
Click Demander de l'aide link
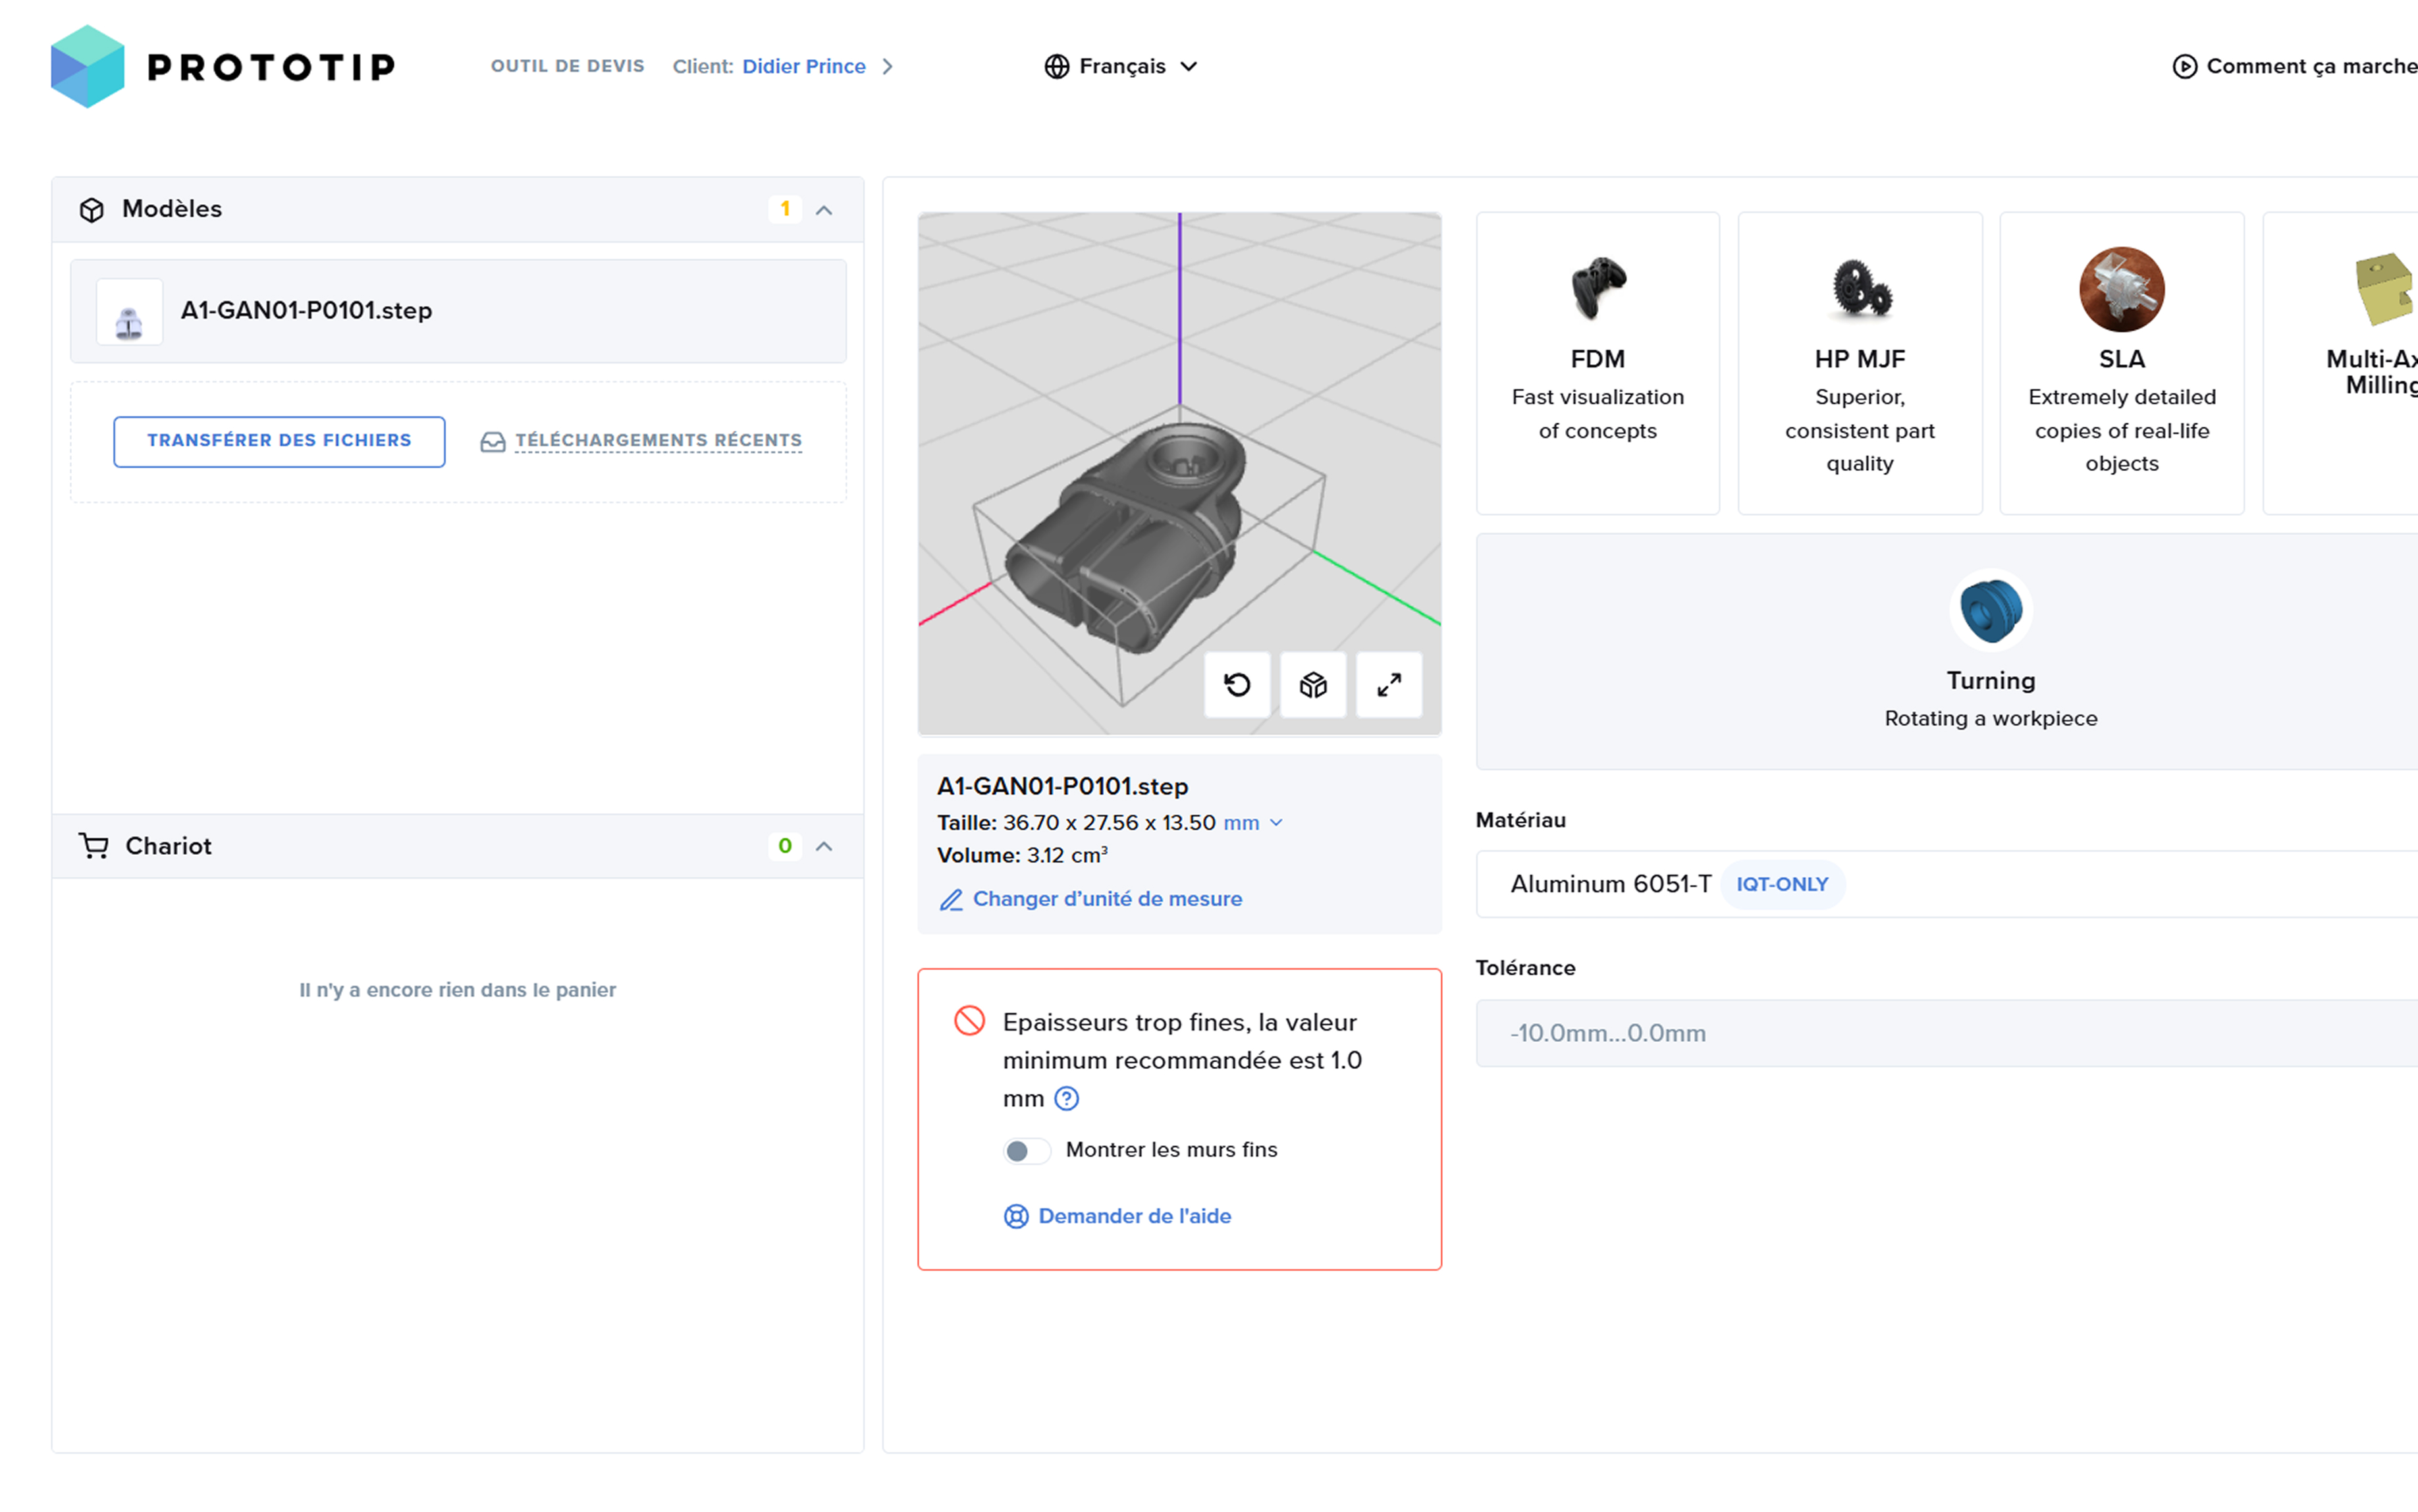tap(1134, 1216)
